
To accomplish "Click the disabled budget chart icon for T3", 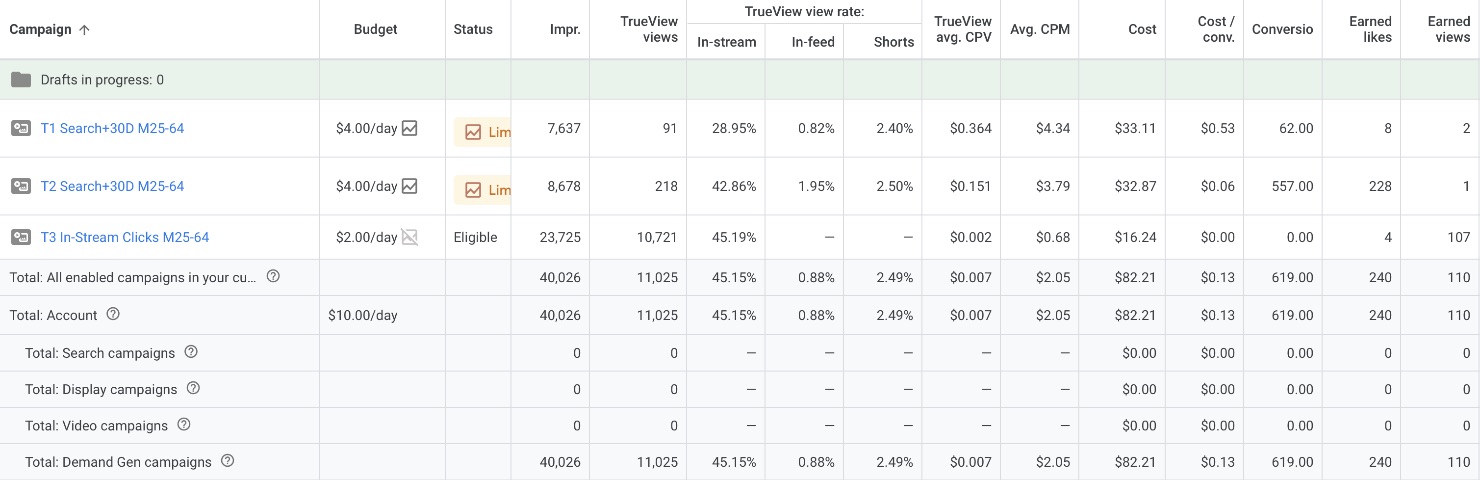I will (409, 237).
